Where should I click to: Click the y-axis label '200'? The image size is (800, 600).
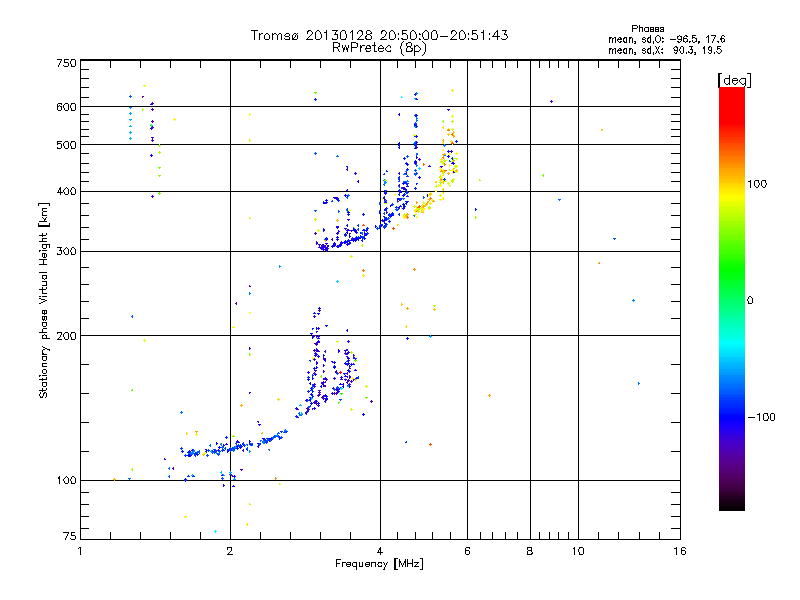coord(67,336)
